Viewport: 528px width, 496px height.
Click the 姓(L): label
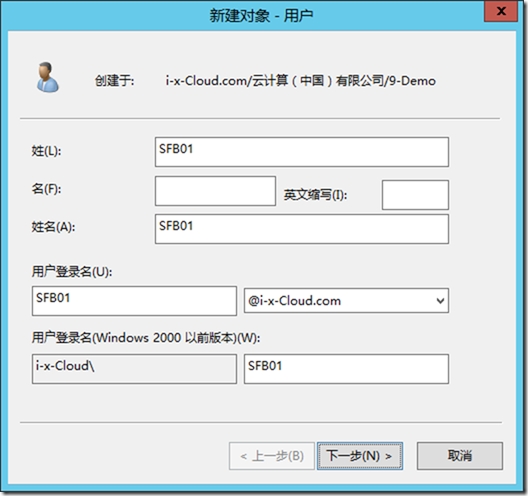[46, 151]
